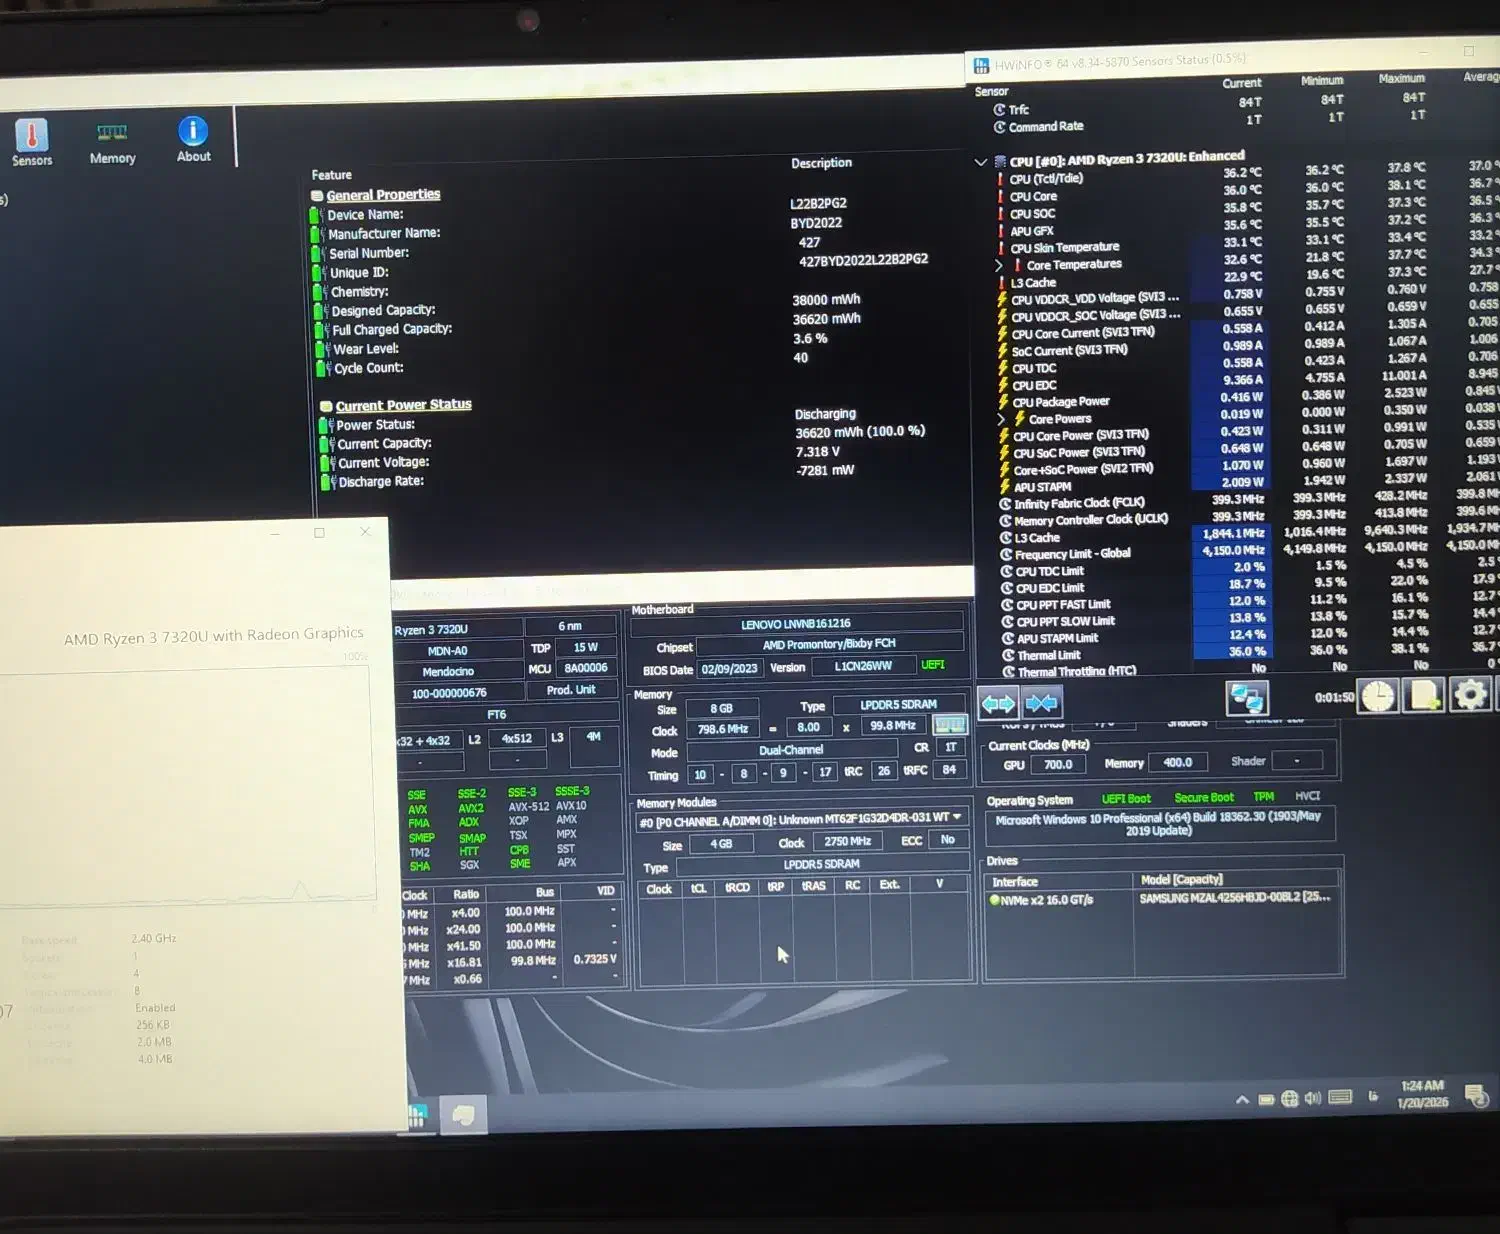Open the network monitors icon in HWiNFO

(1246, 697)
